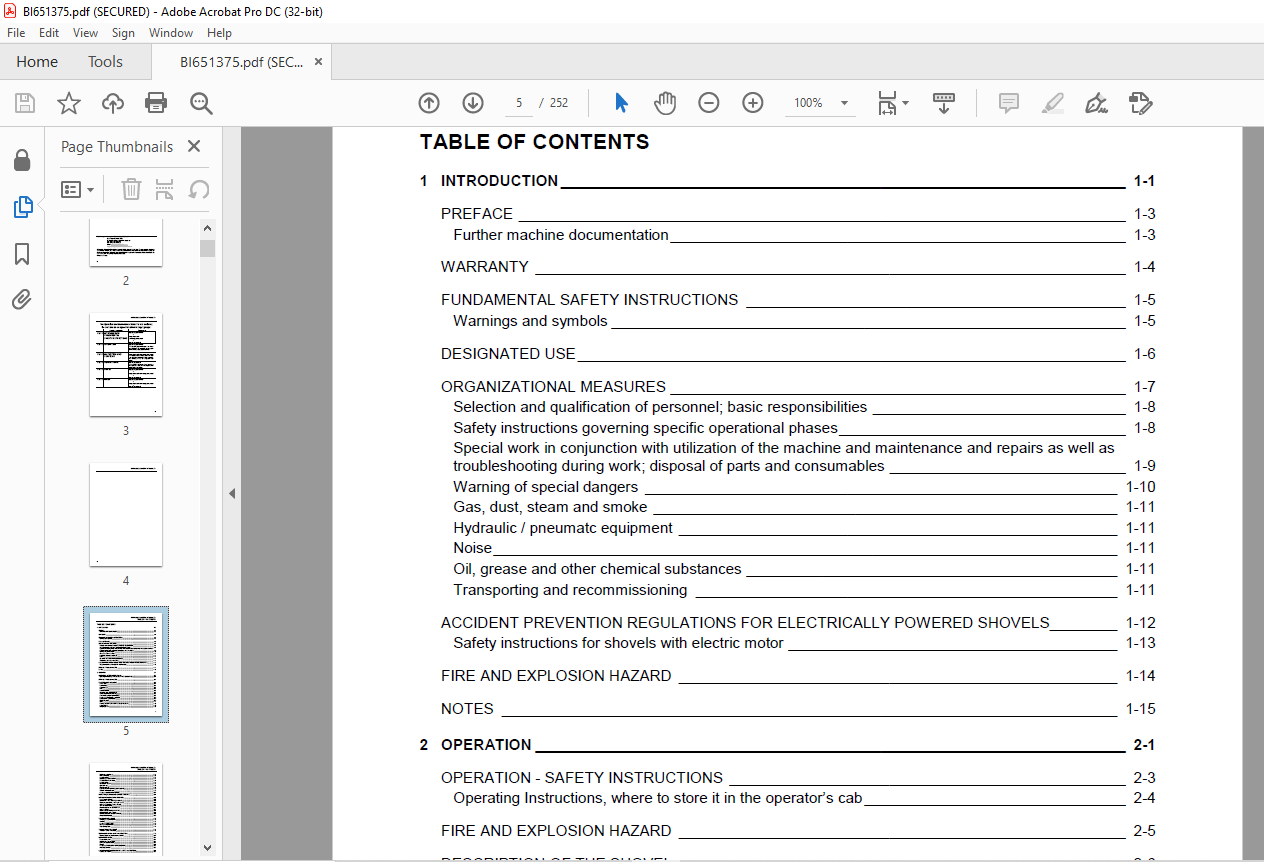The image size is (1264, 862).
Task: Go to previous page arrow
Action: 429,103
